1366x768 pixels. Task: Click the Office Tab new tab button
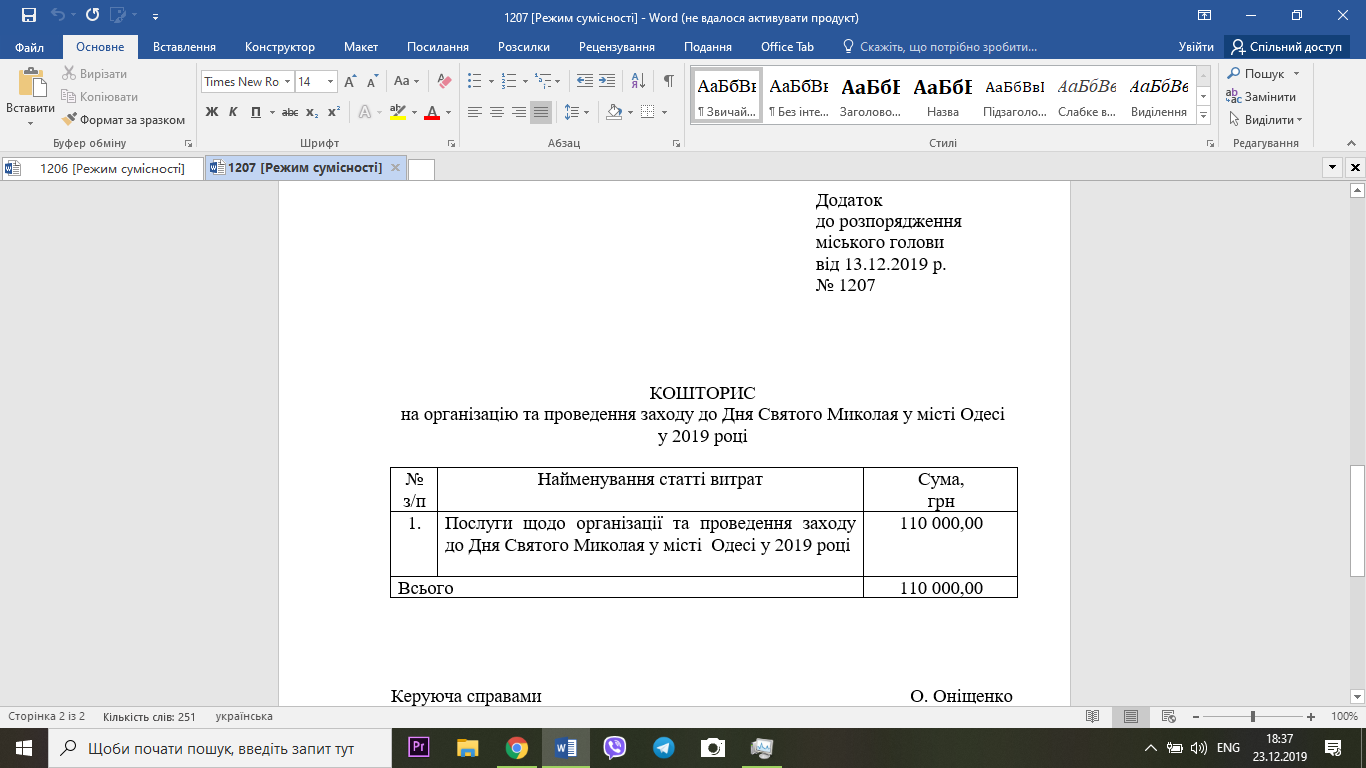(421, 169)
